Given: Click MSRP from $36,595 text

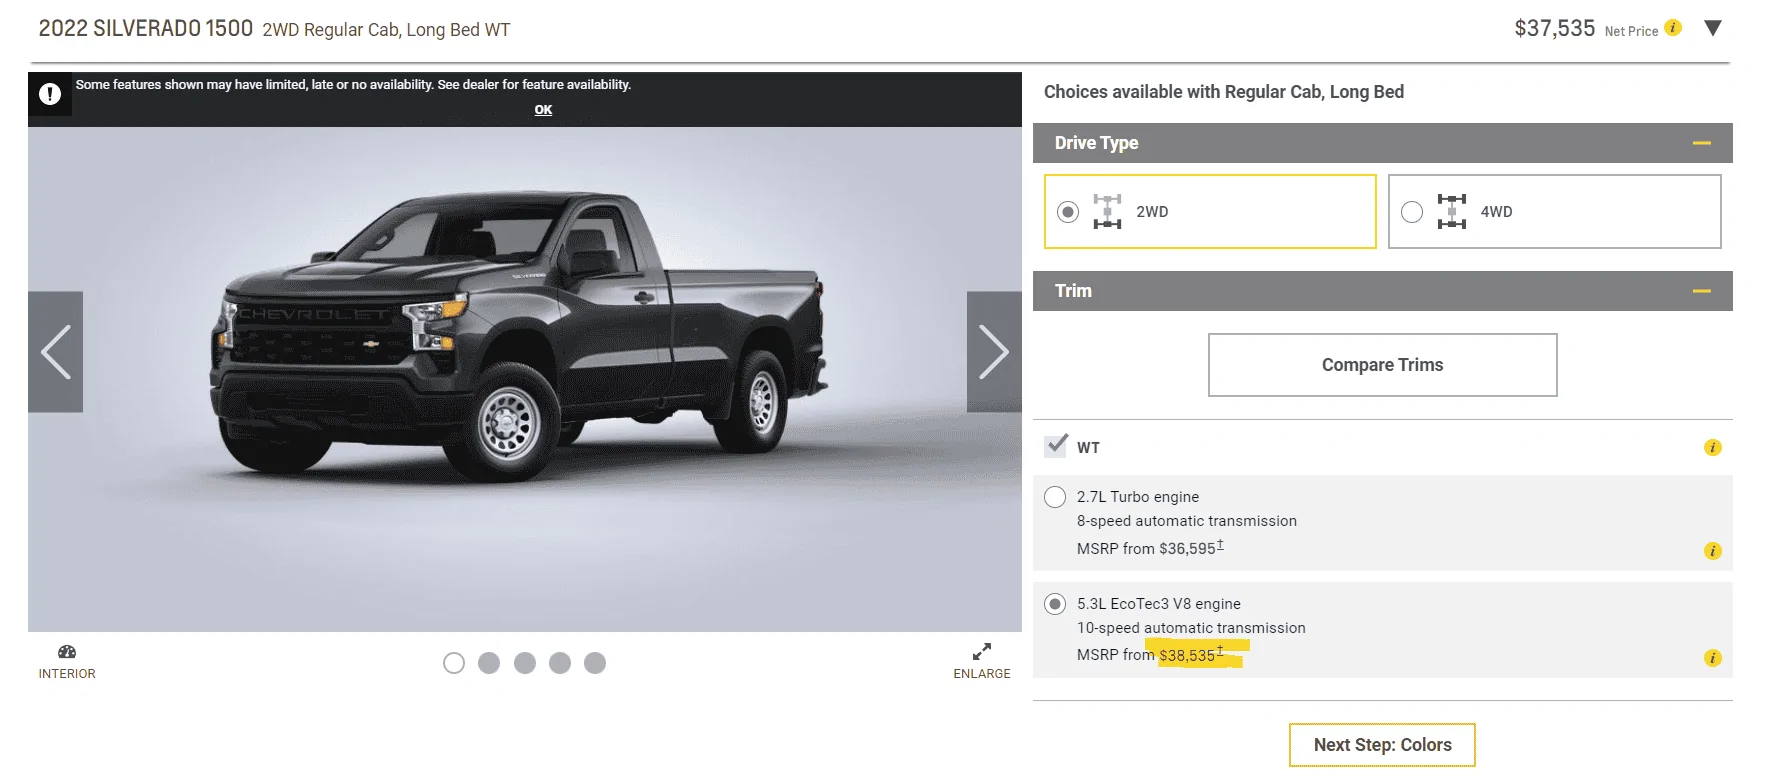Looking at the screenshot, I should pos(1150,548).
